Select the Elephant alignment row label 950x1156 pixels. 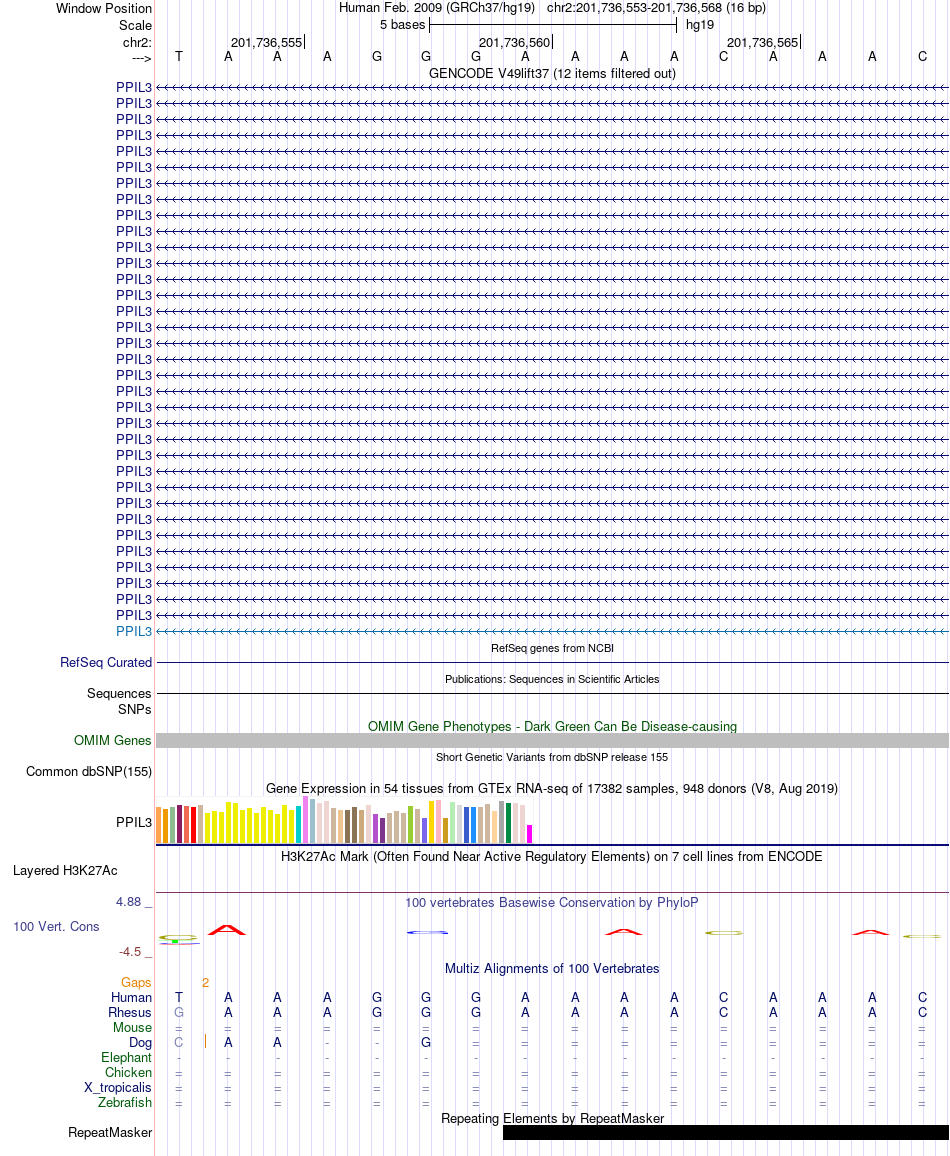point(127,1057)
